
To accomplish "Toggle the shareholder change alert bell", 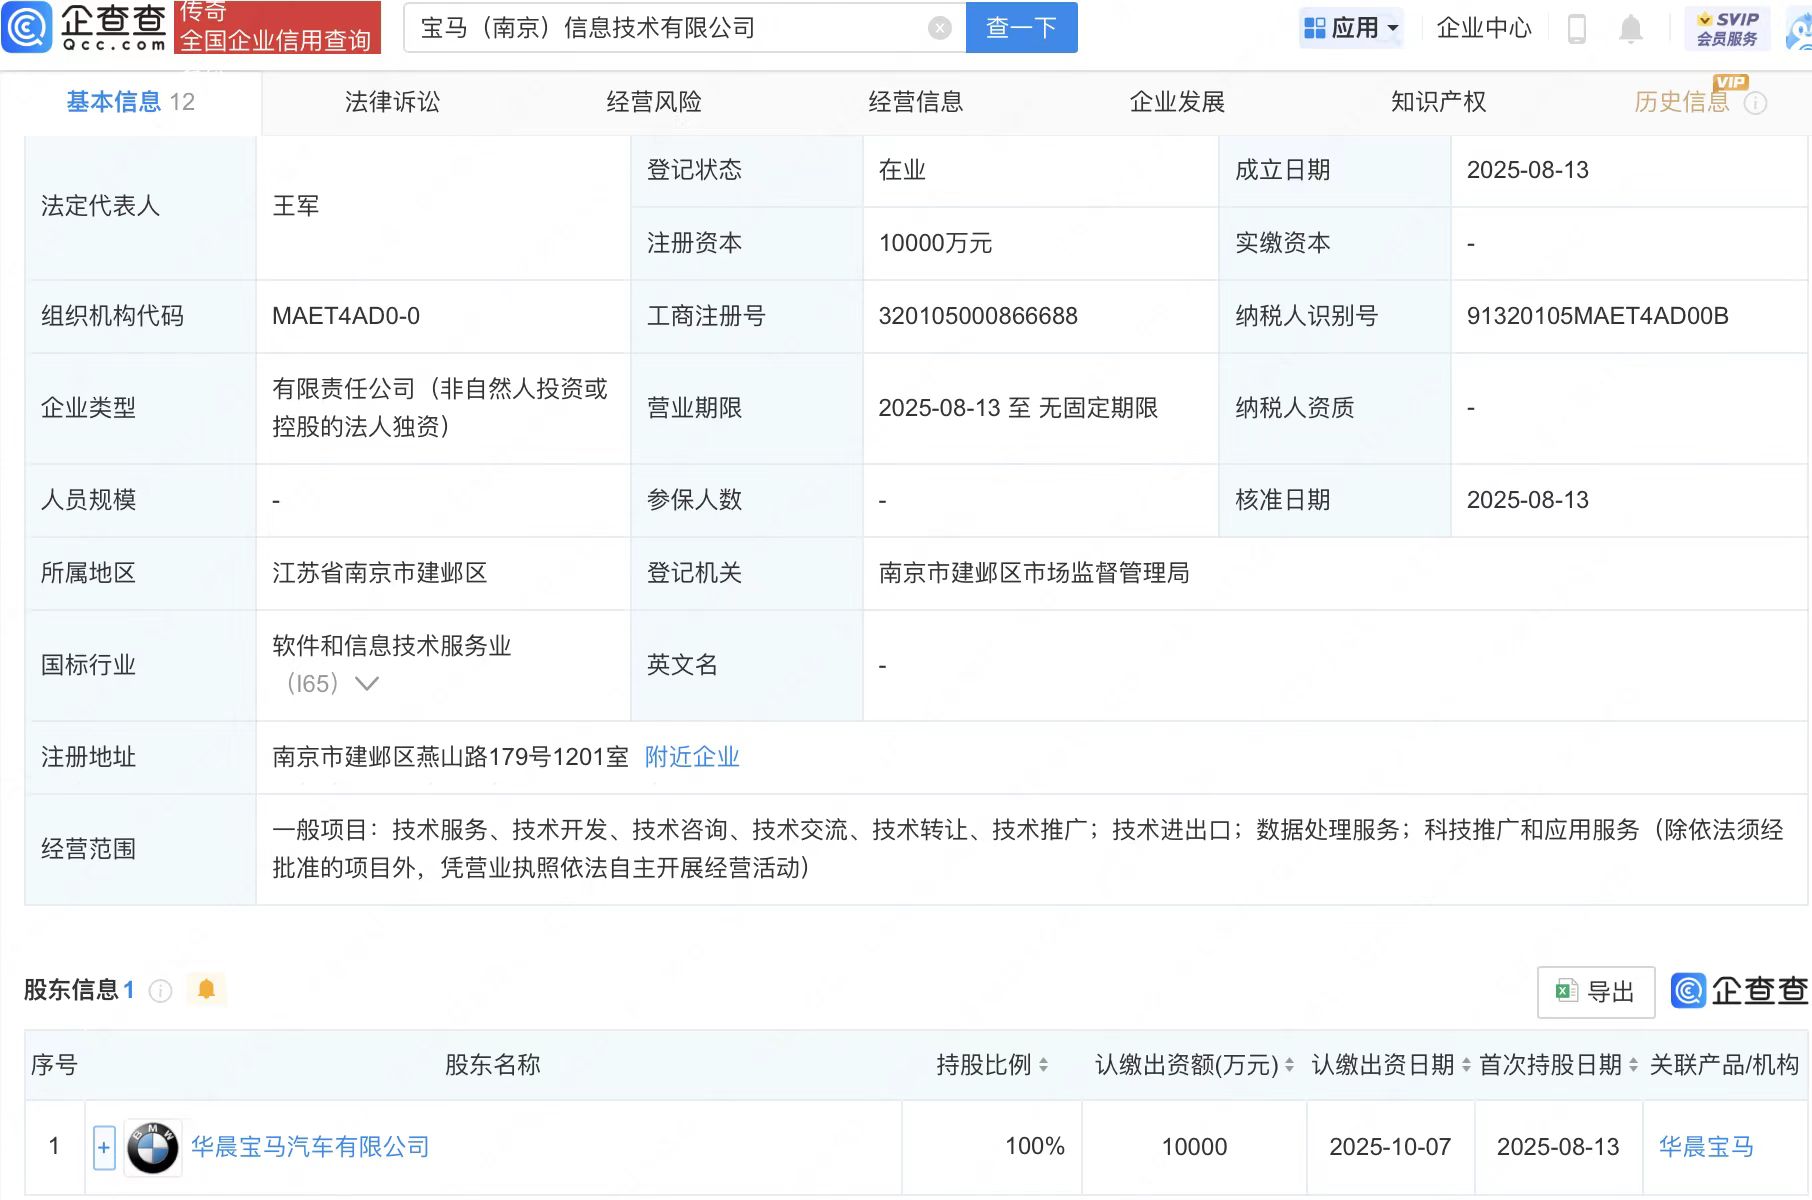I will pos(206,990).
